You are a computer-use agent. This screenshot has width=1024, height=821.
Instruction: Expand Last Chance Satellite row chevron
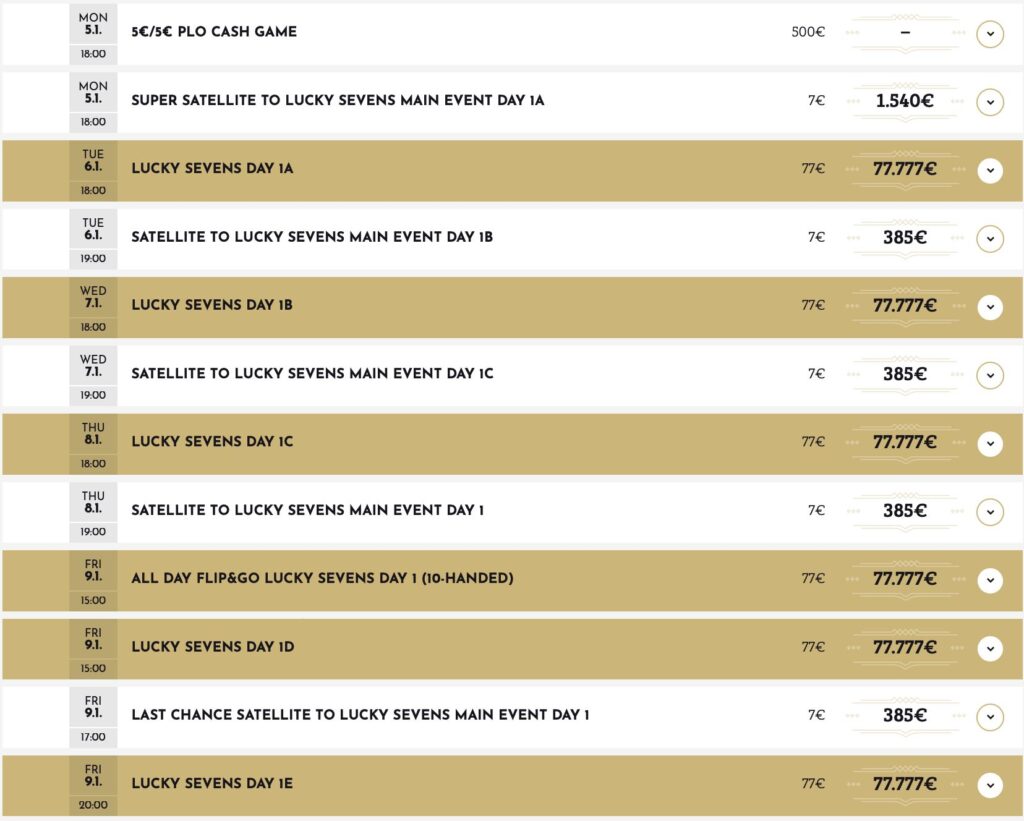989,717
